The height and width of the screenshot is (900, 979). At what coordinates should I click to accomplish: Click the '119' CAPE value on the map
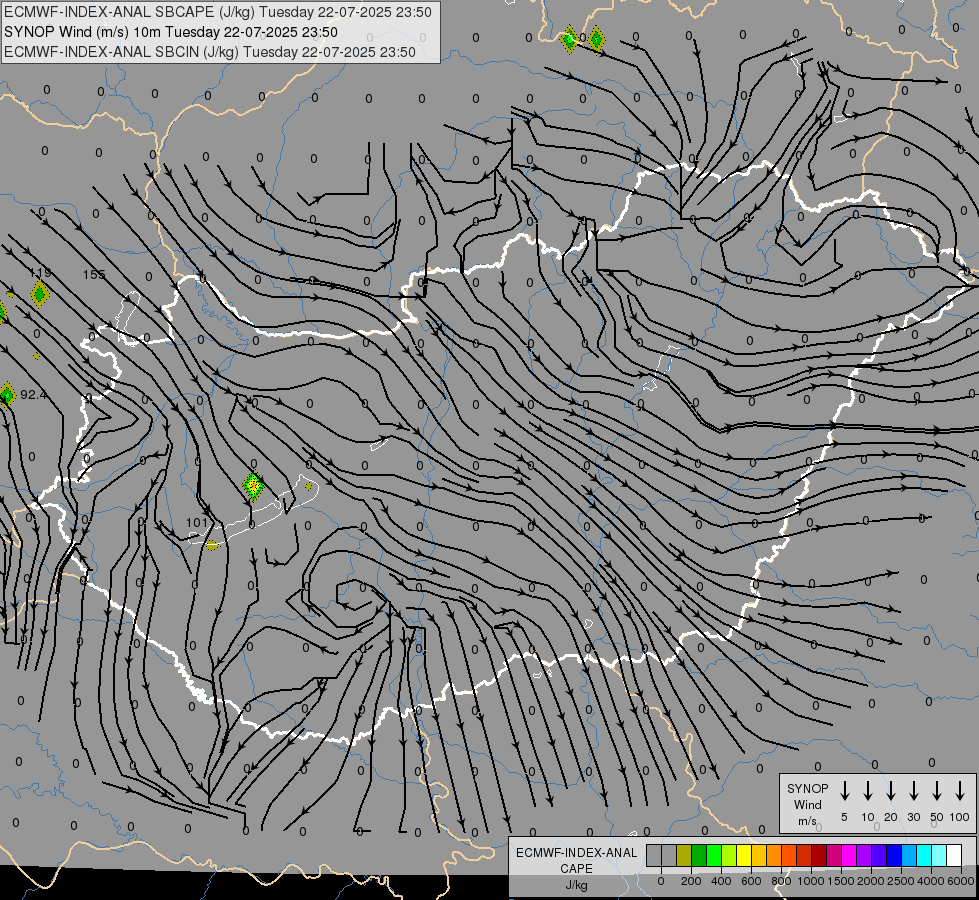pos(41,273)
